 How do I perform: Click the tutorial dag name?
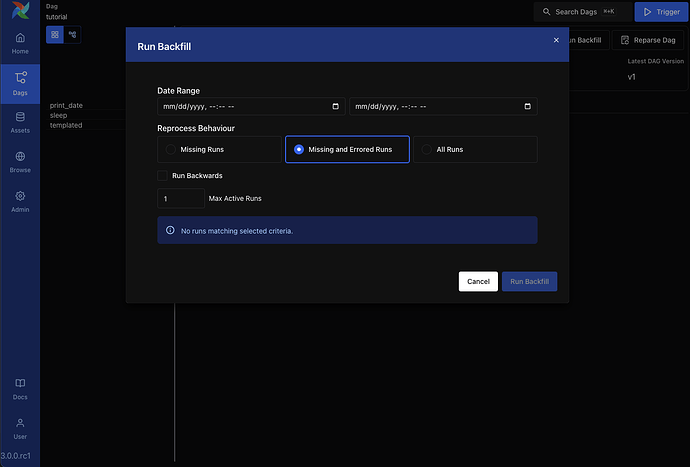pos(57,17)
